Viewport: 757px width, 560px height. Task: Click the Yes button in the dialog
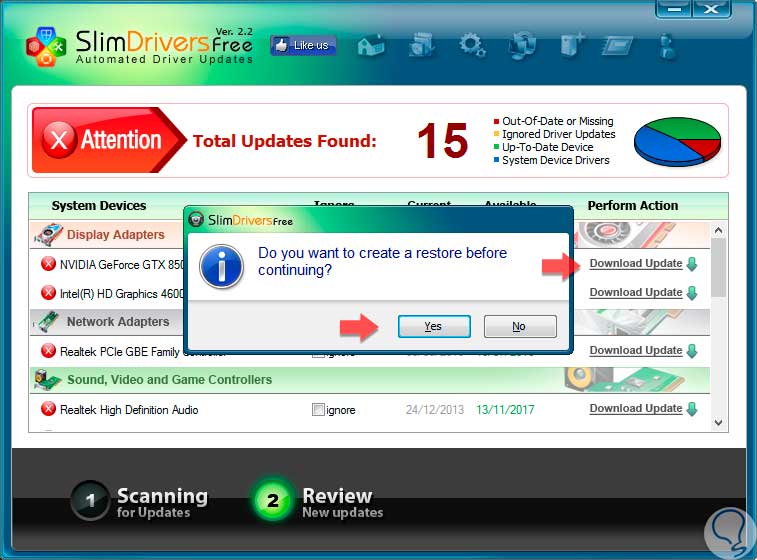coord(434,326)
